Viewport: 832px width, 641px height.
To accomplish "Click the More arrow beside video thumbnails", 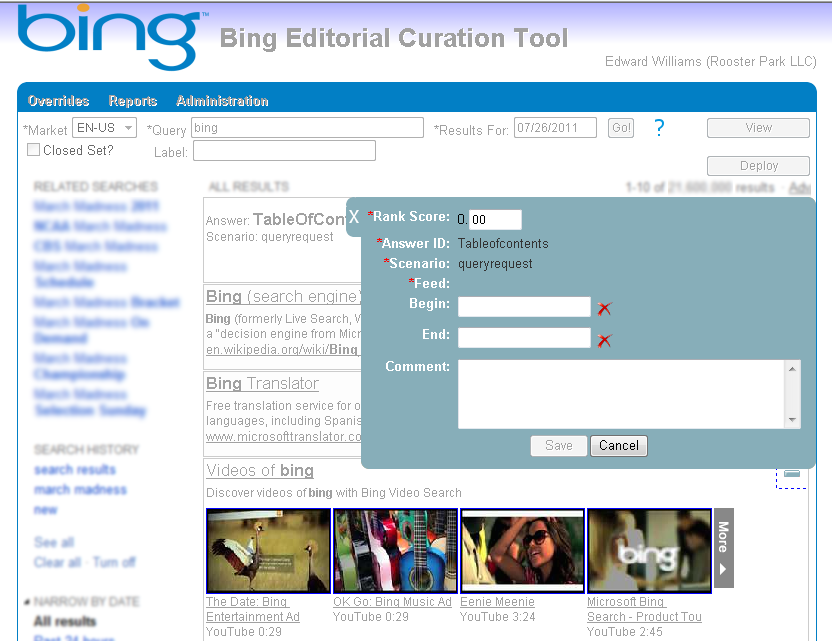I will [724, 548].
